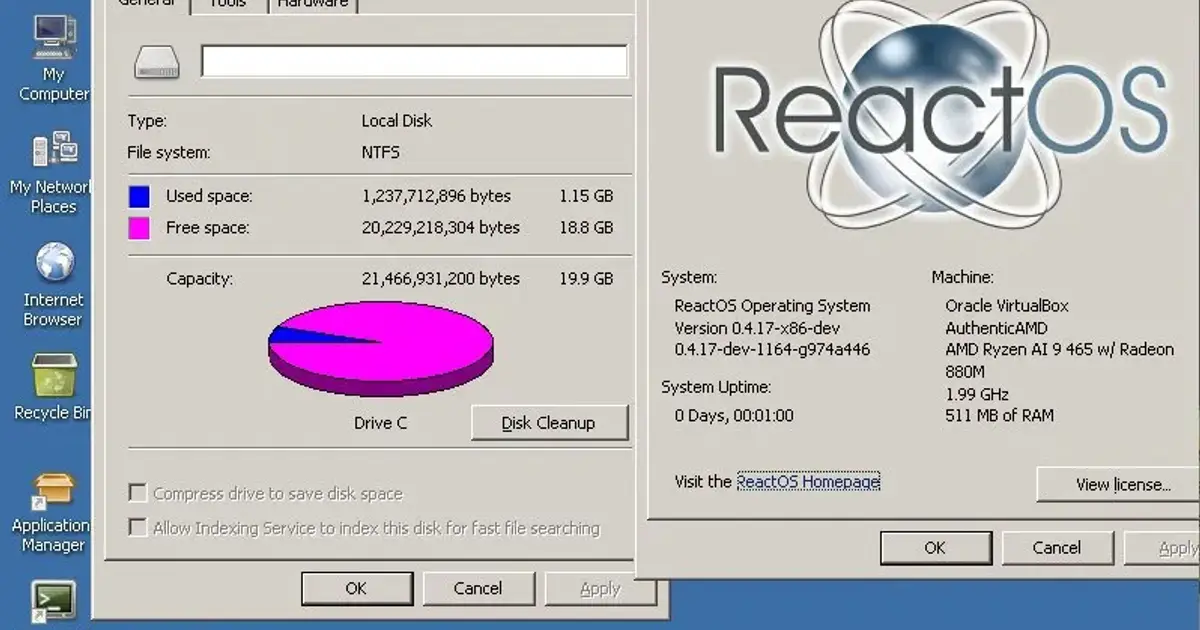Select the NTFS file system value
This screenshot has height=630, width=1200.
[x=381, y=153]
